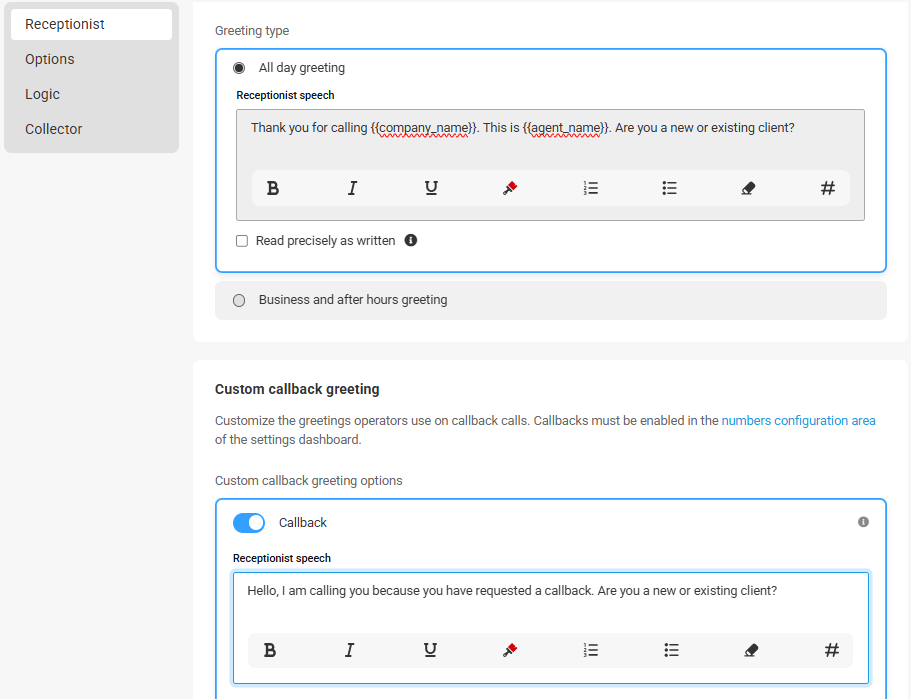Apply italic in All day greeting editor

(x=352, y=188)
